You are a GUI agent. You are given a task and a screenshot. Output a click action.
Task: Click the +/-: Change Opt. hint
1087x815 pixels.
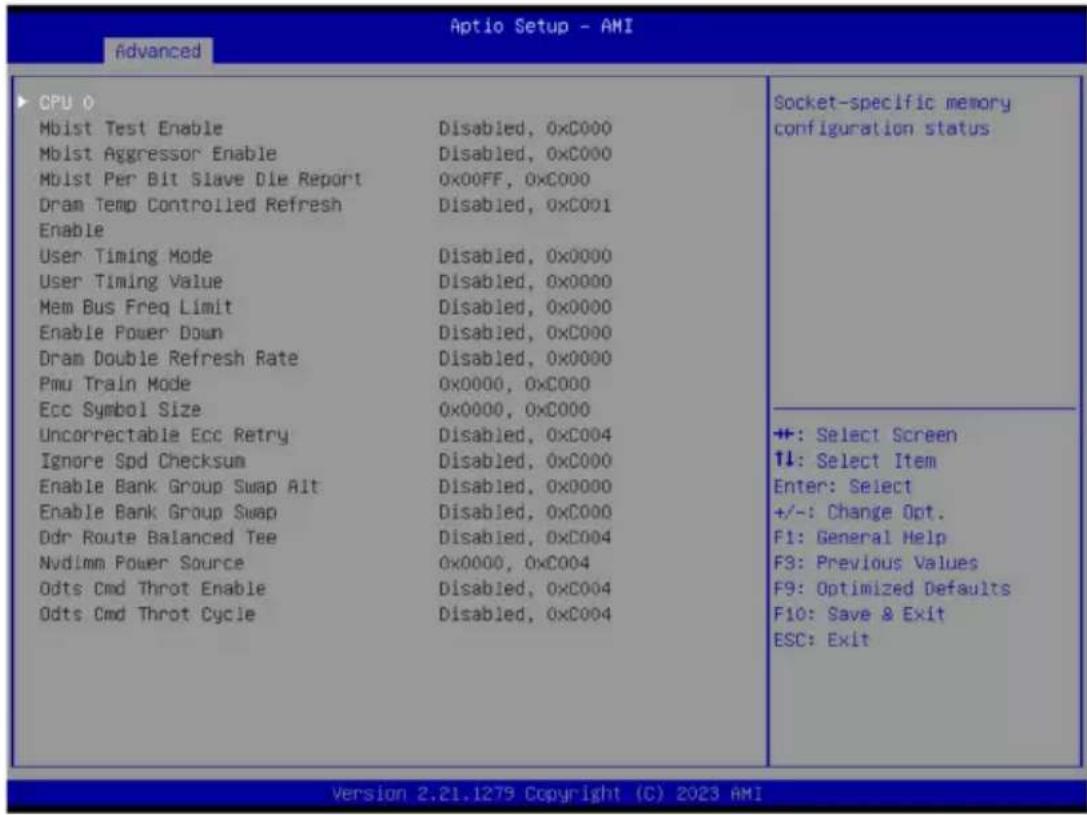click(x=859, y=512)
